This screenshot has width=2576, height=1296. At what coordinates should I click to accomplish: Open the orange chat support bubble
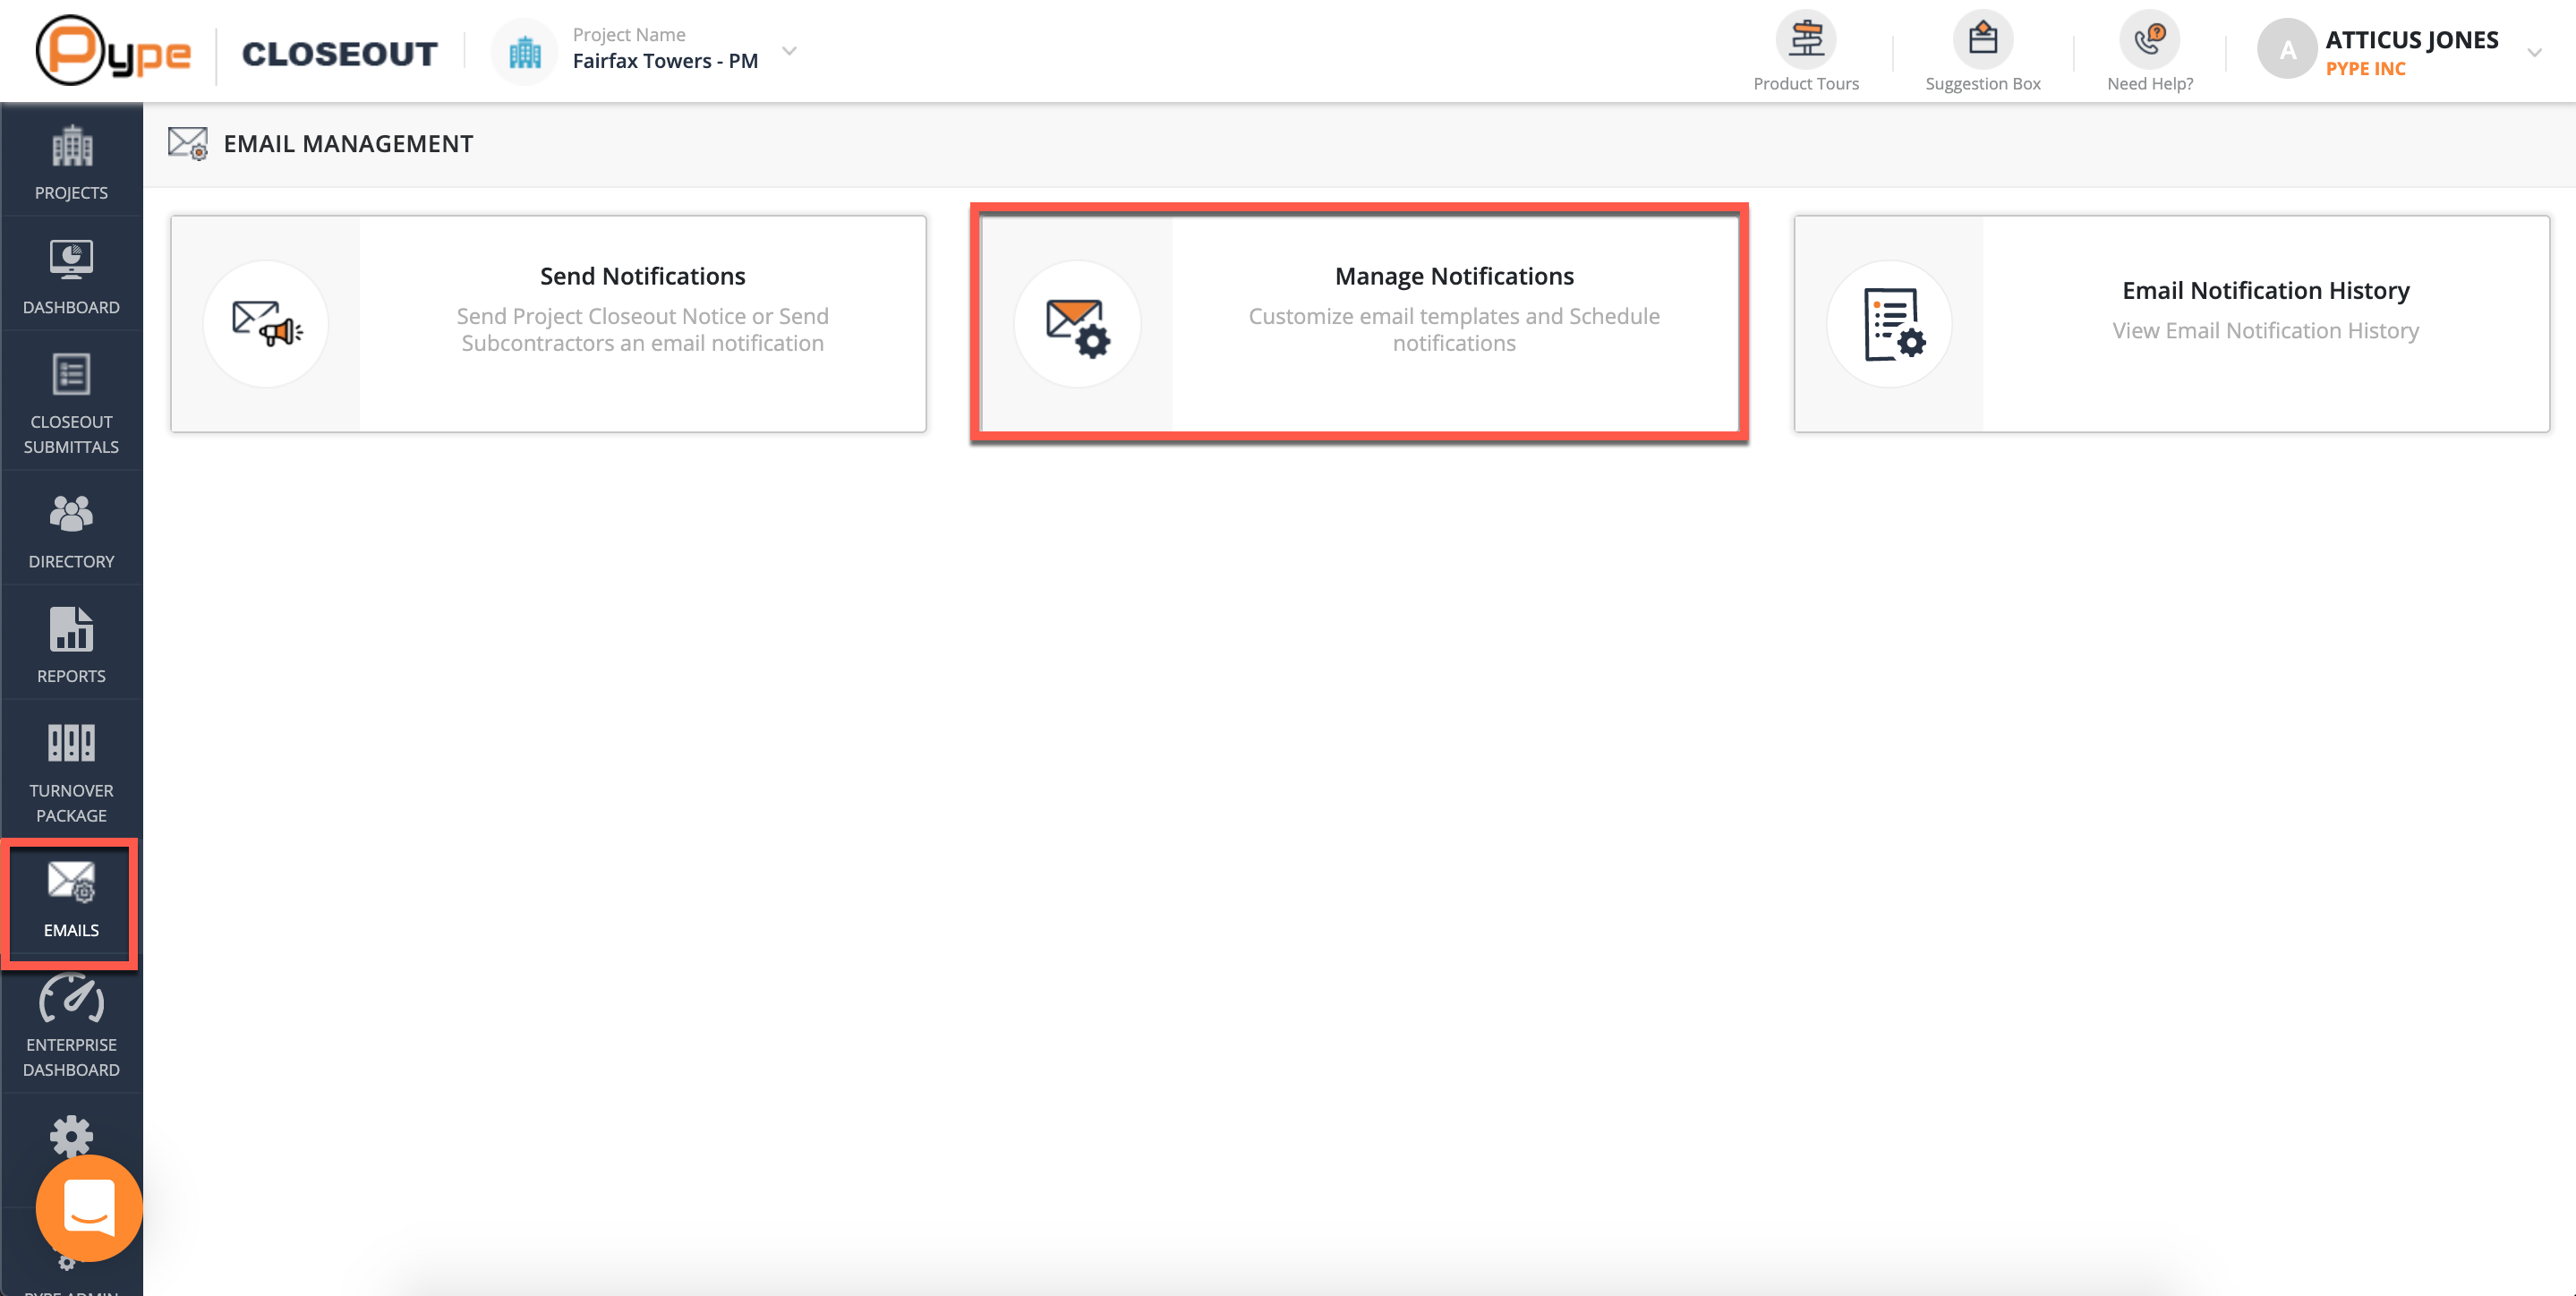[x=89, y=1208]
